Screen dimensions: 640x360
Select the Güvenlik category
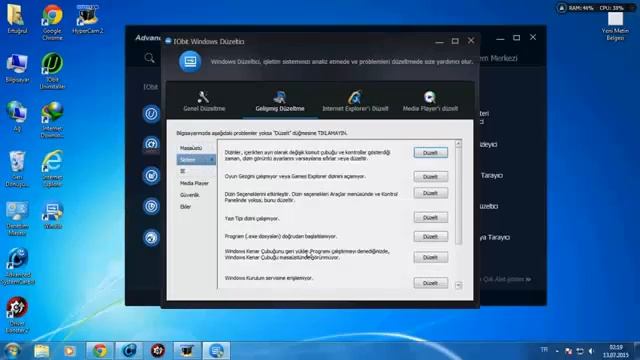[190, 195]
